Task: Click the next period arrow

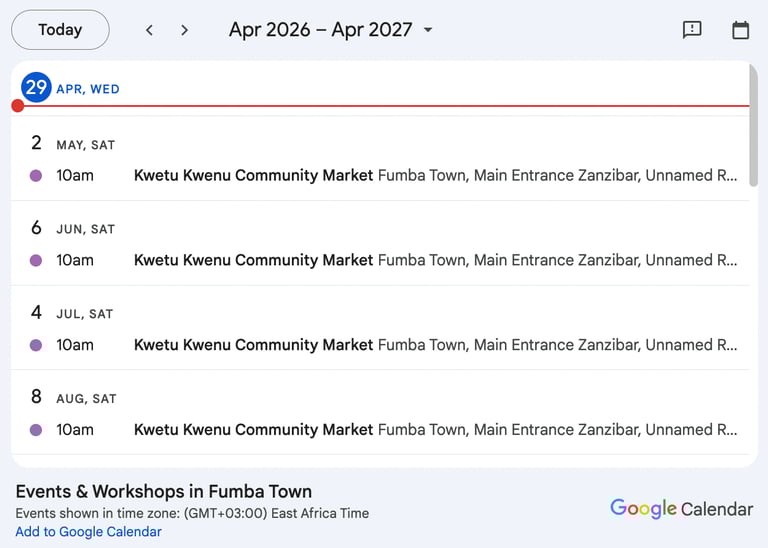Action: pos(184,30)
